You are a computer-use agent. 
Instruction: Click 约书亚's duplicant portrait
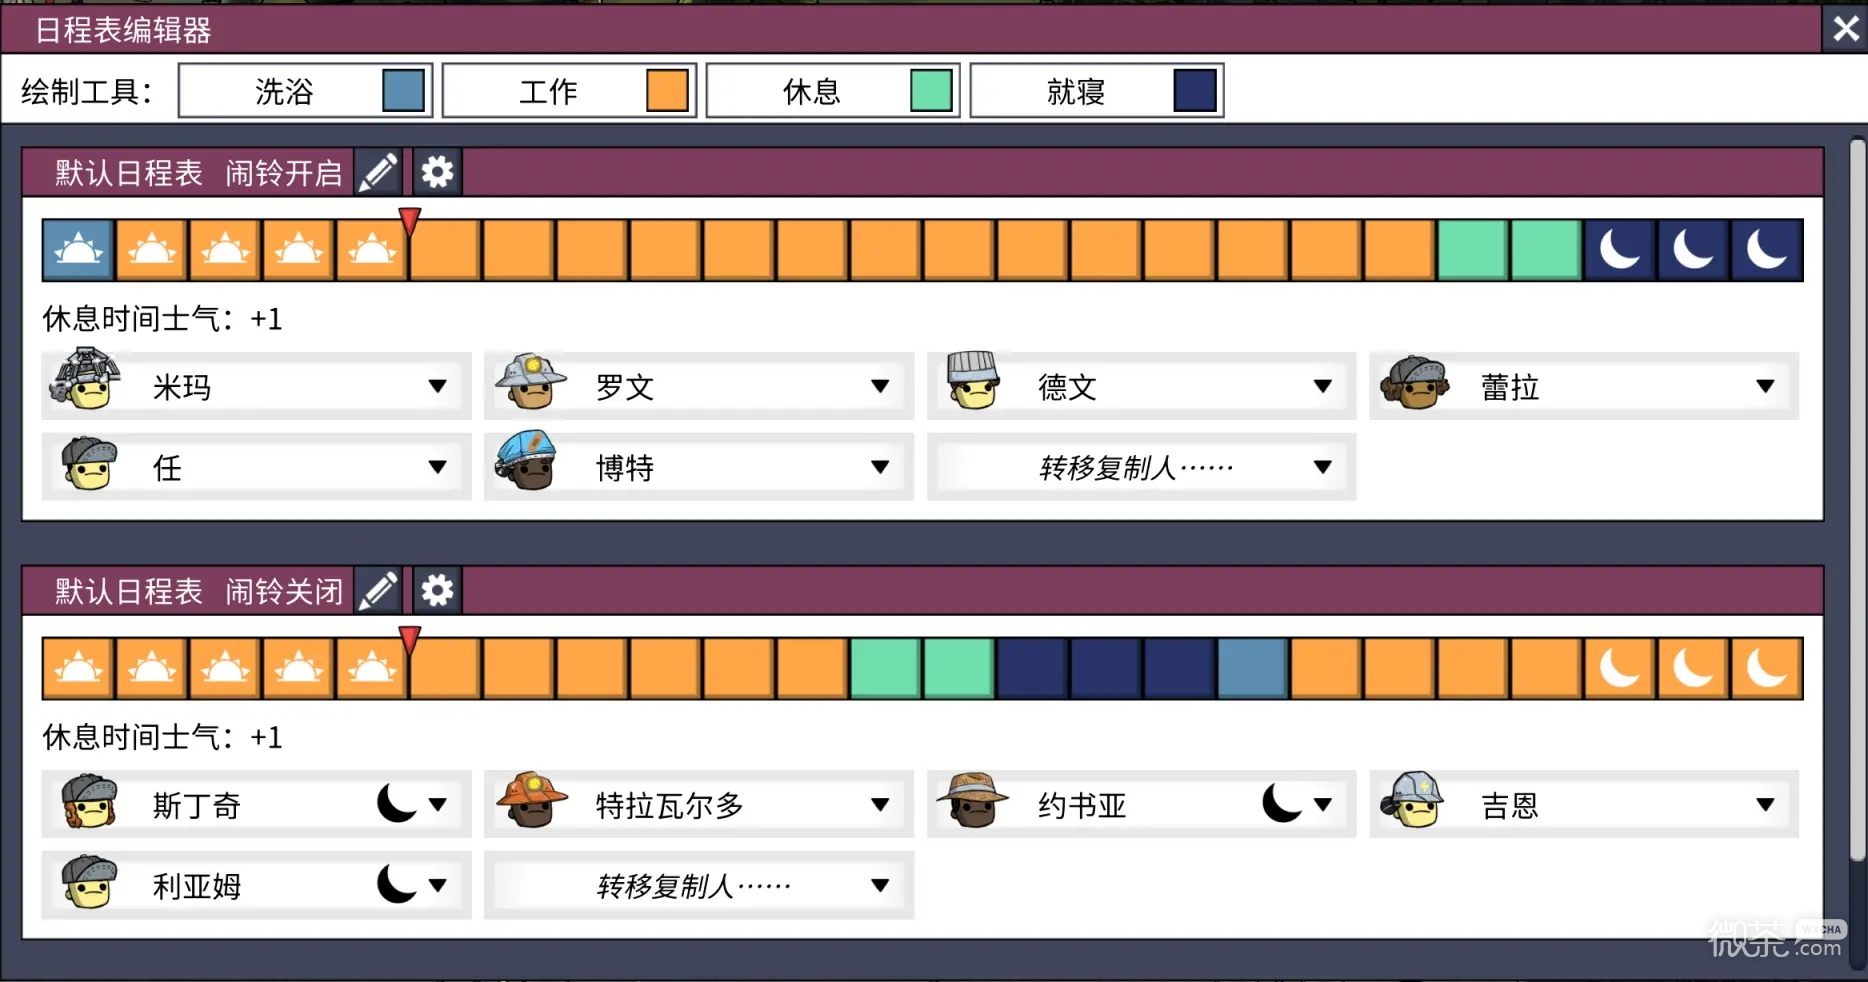(972, 800)
